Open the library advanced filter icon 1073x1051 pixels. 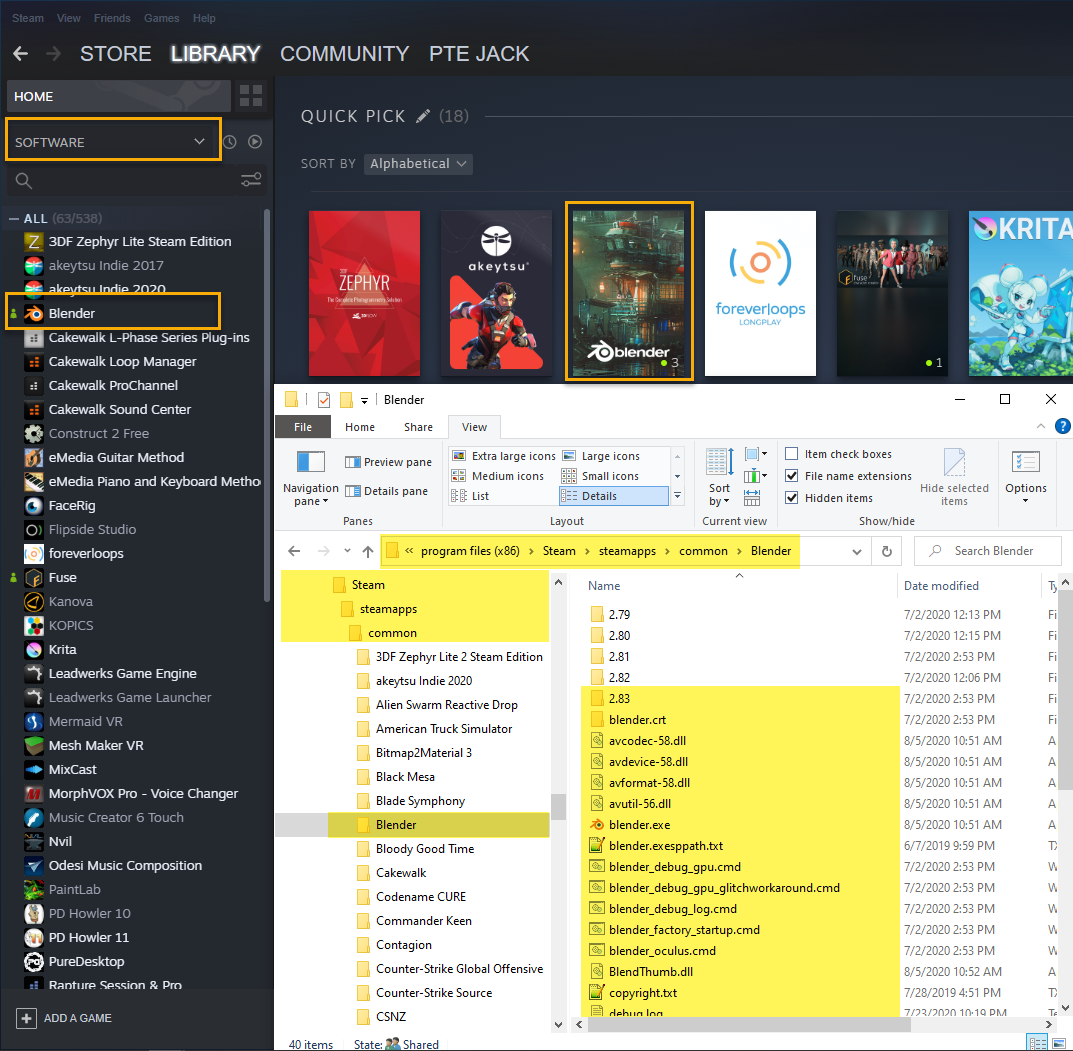[251, 180]
